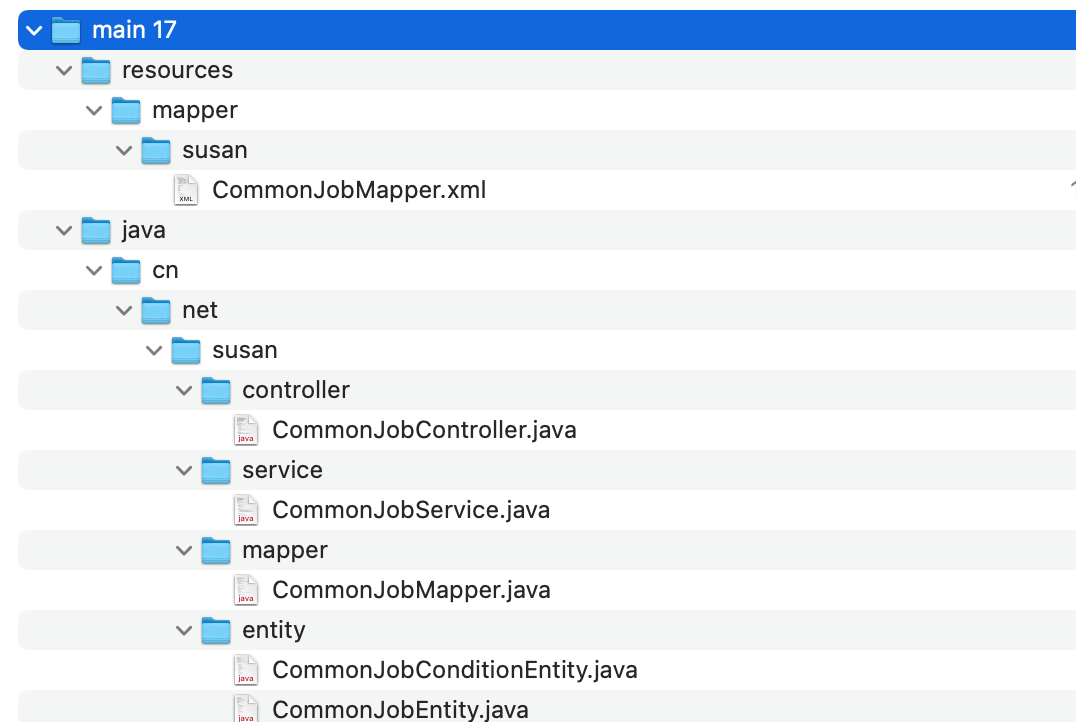Click the entity folder icon

(x=216, y=630)
